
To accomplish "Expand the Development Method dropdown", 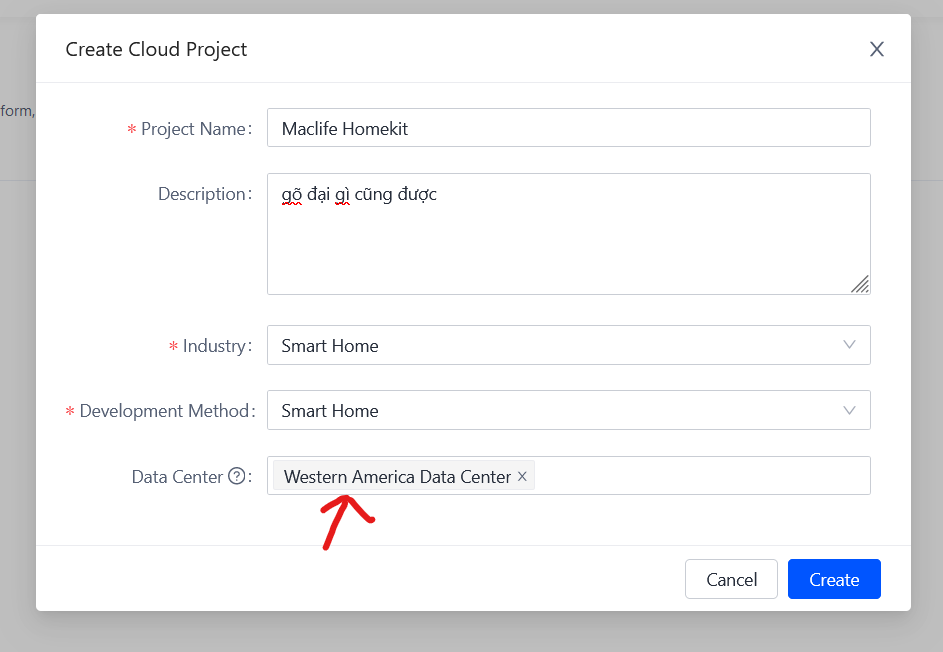I will (560, 410).
